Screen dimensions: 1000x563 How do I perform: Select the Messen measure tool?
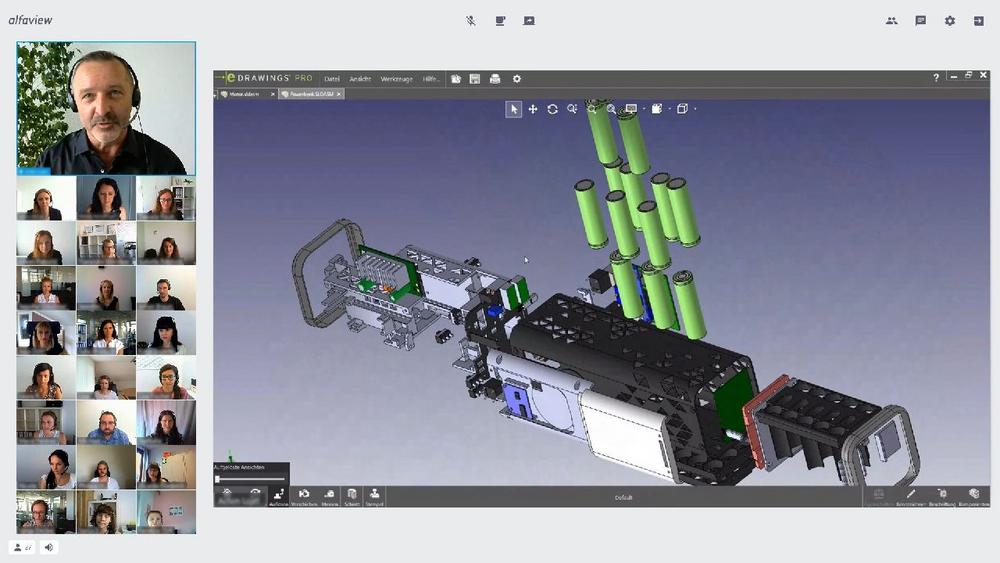[329, 496]
